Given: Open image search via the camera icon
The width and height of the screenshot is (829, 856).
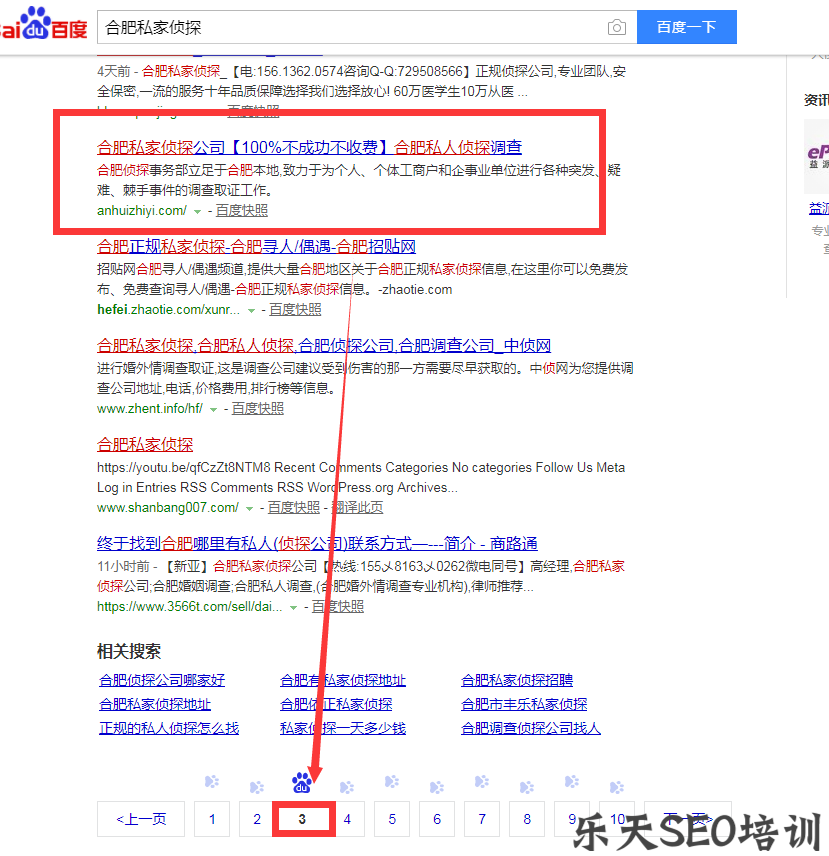Looking at the screenshot, I should pyautogui.click(x=616, y=27).
